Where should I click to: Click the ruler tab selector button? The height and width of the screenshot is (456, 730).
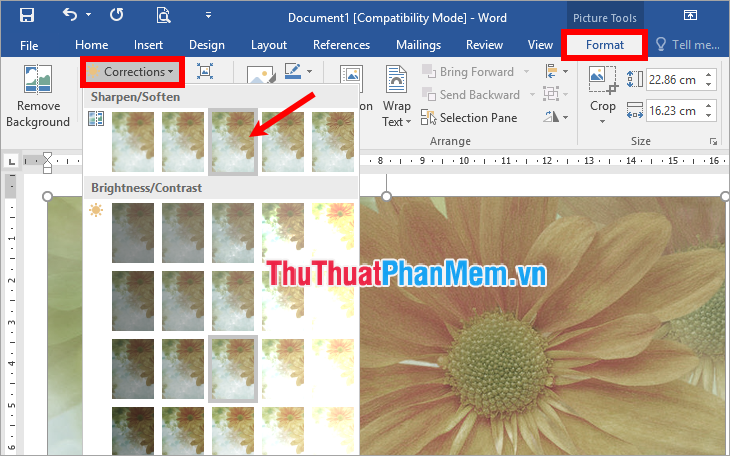click(x=11, y=162)
